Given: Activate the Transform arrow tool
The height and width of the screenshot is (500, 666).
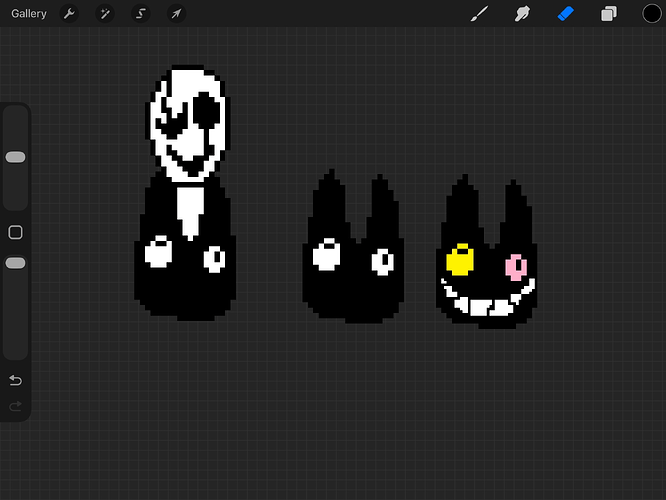Looking at the screenshot, I should 176,14.
